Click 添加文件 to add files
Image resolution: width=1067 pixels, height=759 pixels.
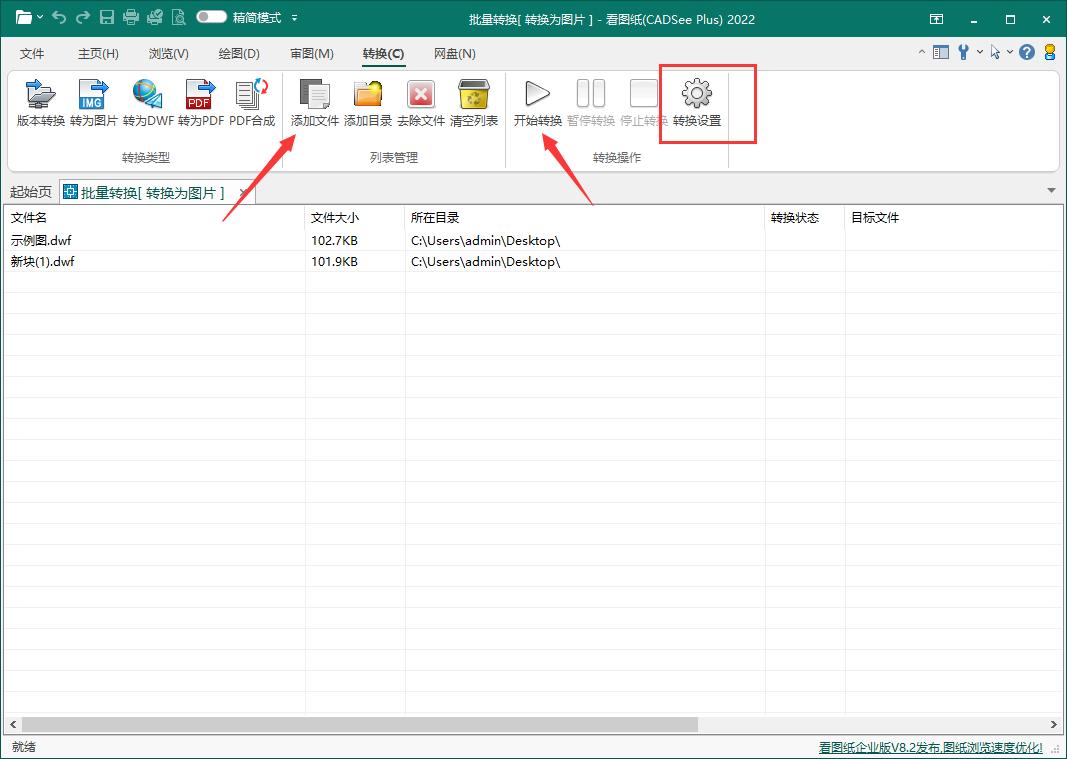[x=315, y=103]
